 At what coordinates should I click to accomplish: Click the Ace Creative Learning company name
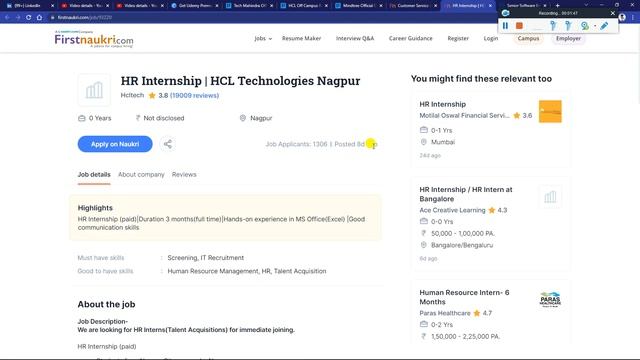coord(452,210)
